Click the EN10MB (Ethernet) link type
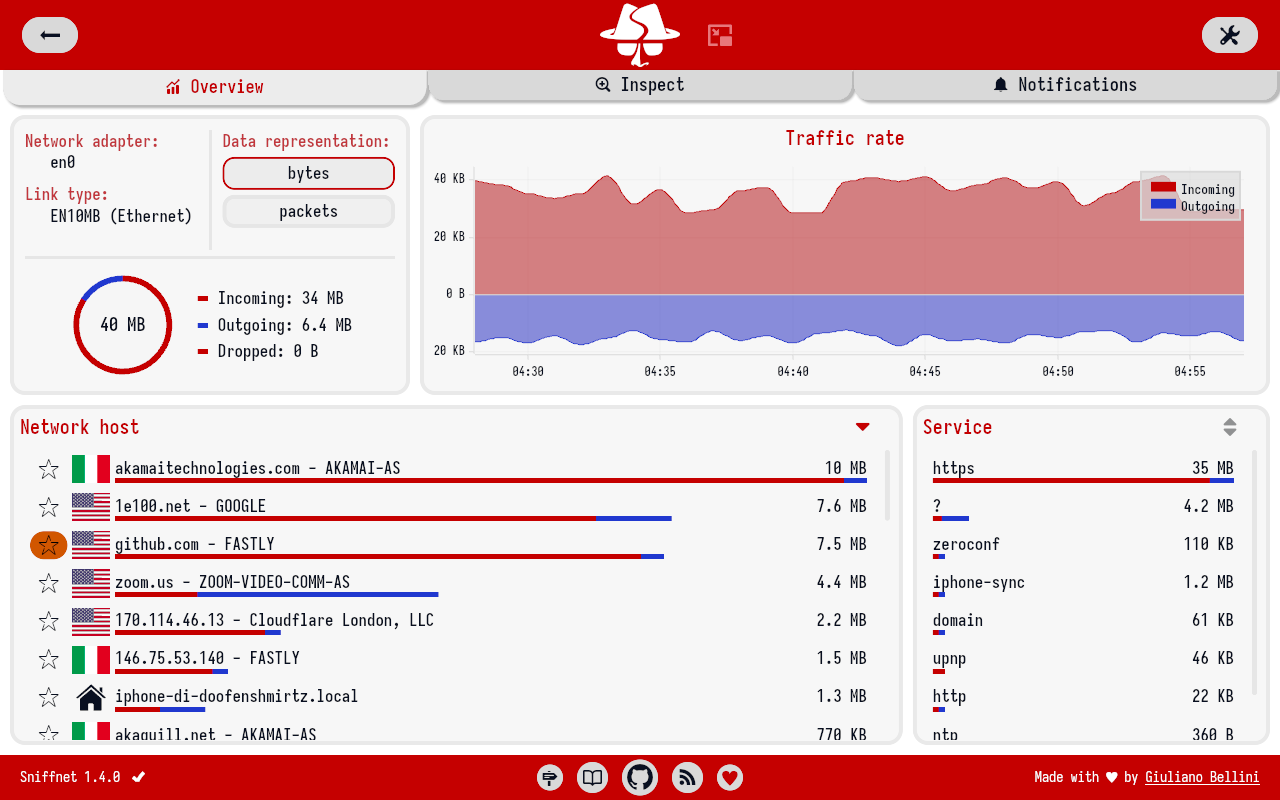 click(x=121, y=216)
